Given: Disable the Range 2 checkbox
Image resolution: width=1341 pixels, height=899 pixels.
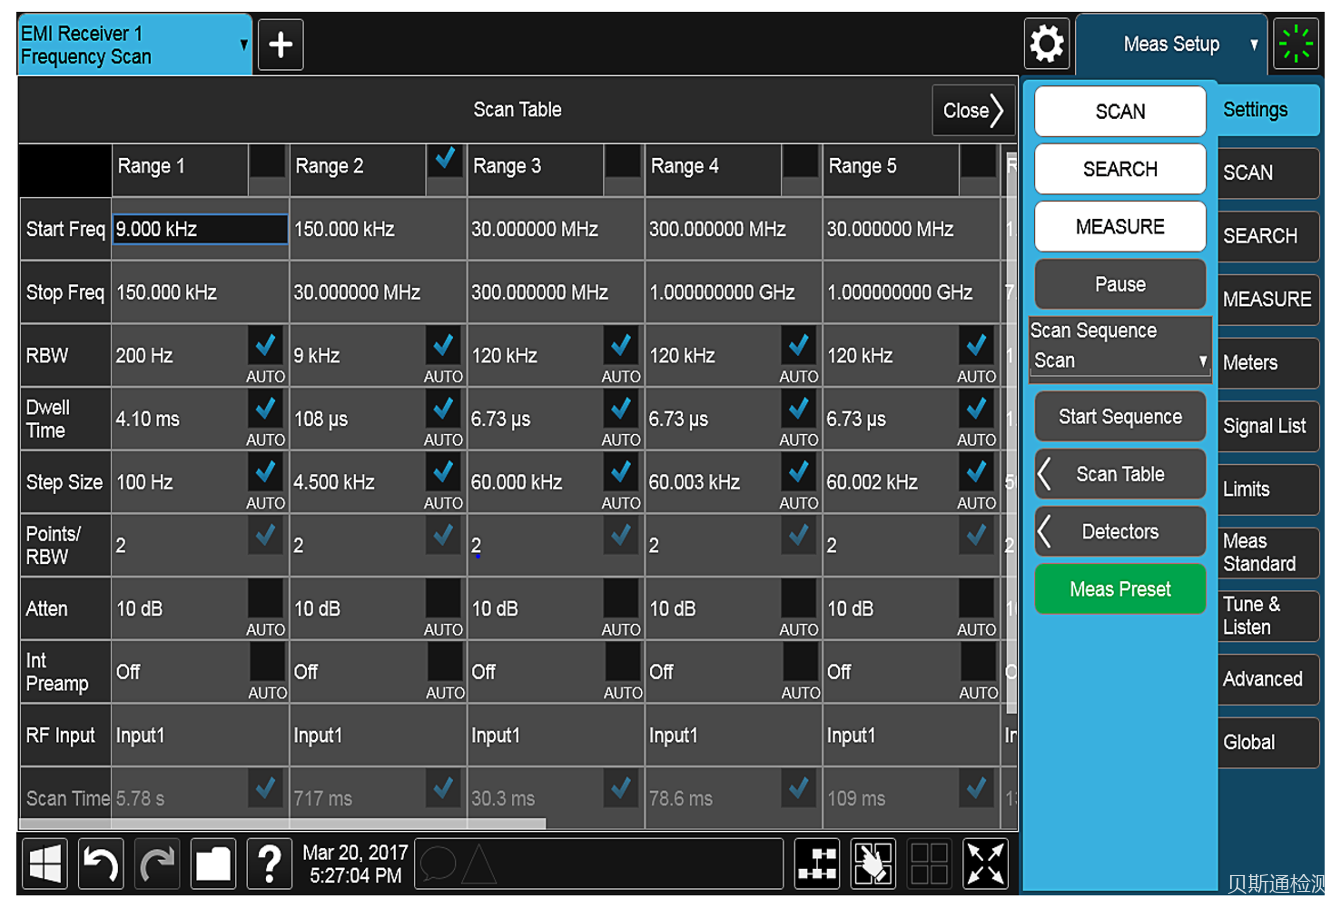Looking at the screenshot, I should 445,161.
